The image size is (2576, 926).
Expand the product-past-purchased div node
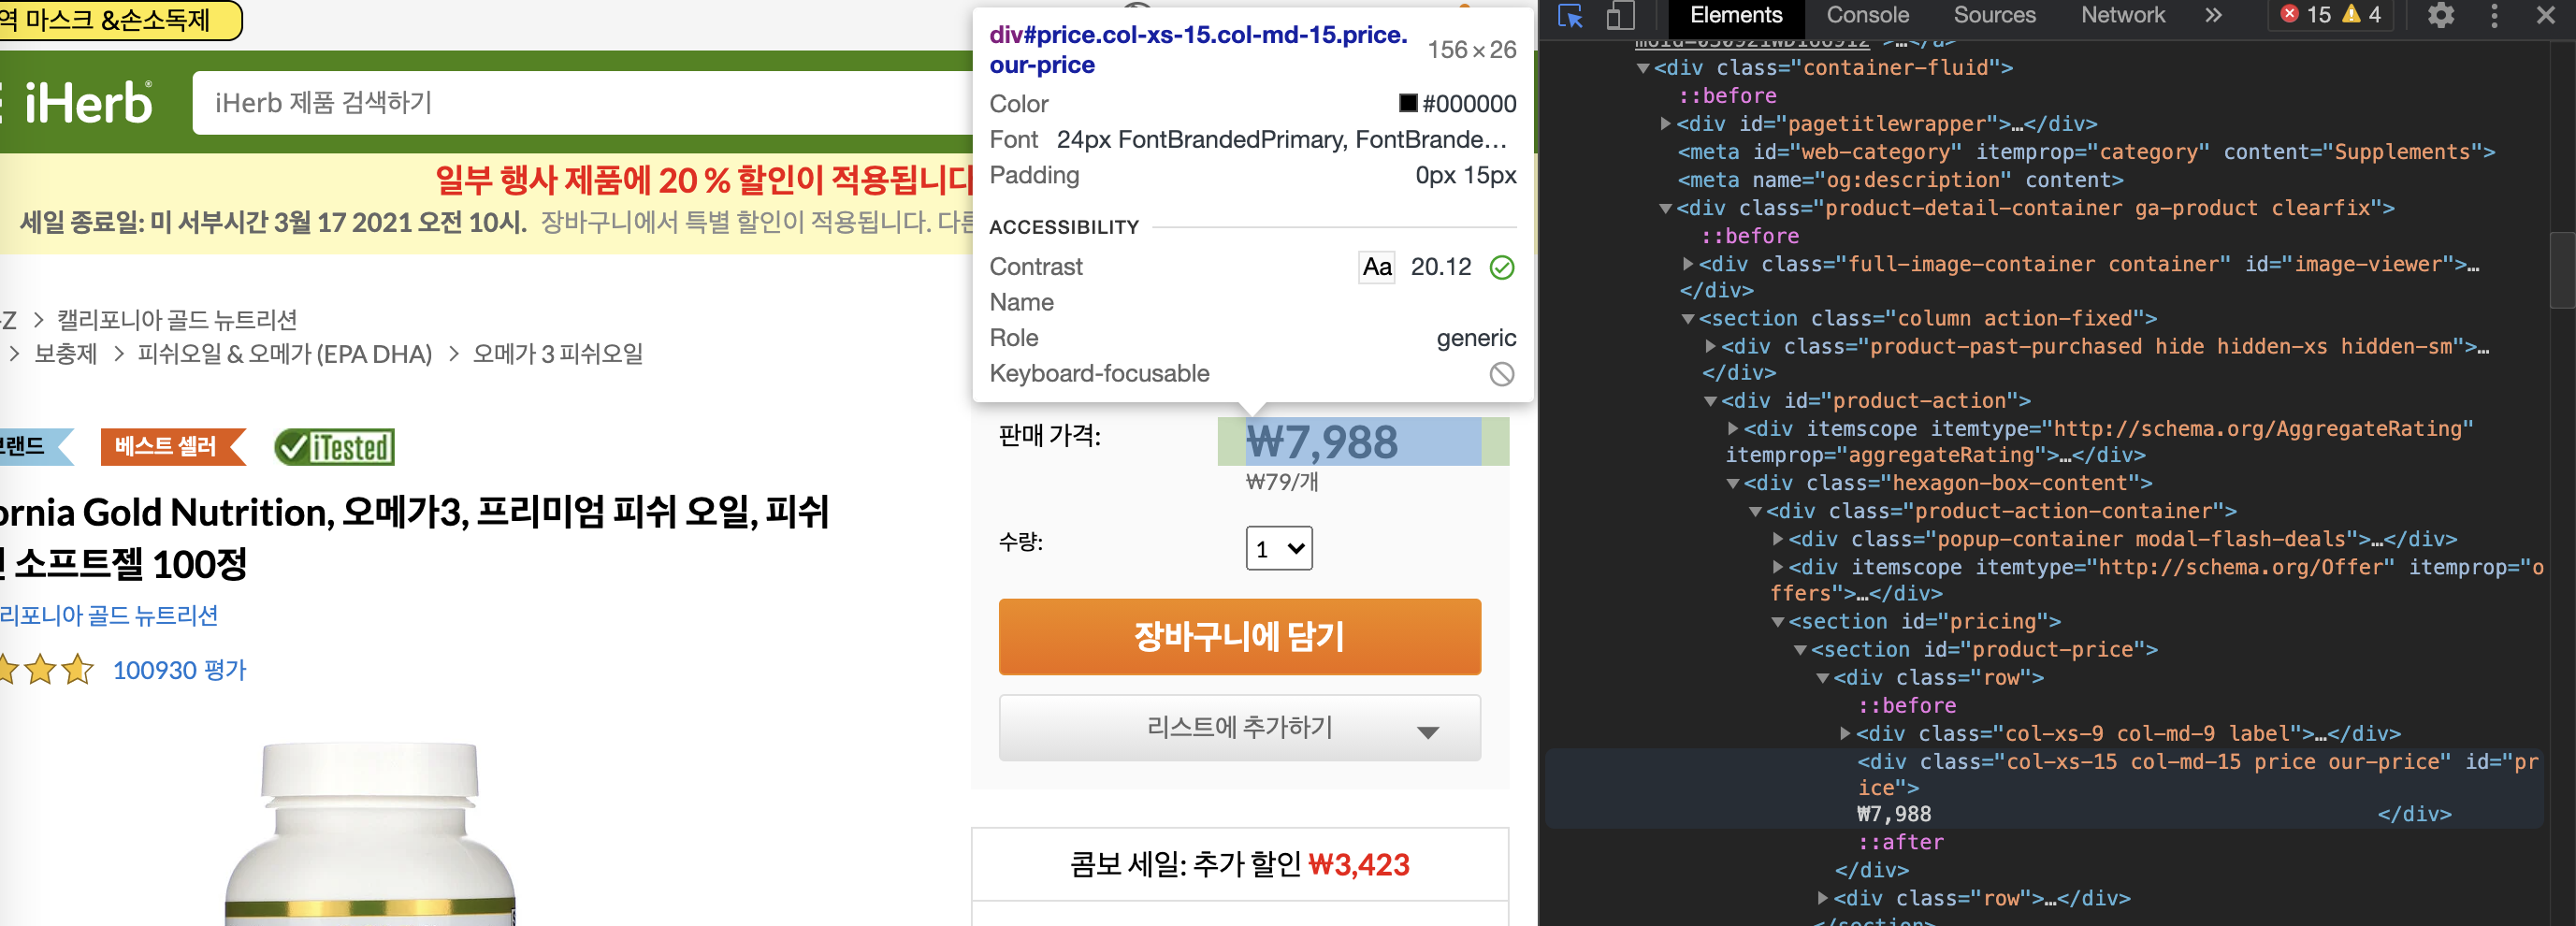point(1710,347)
